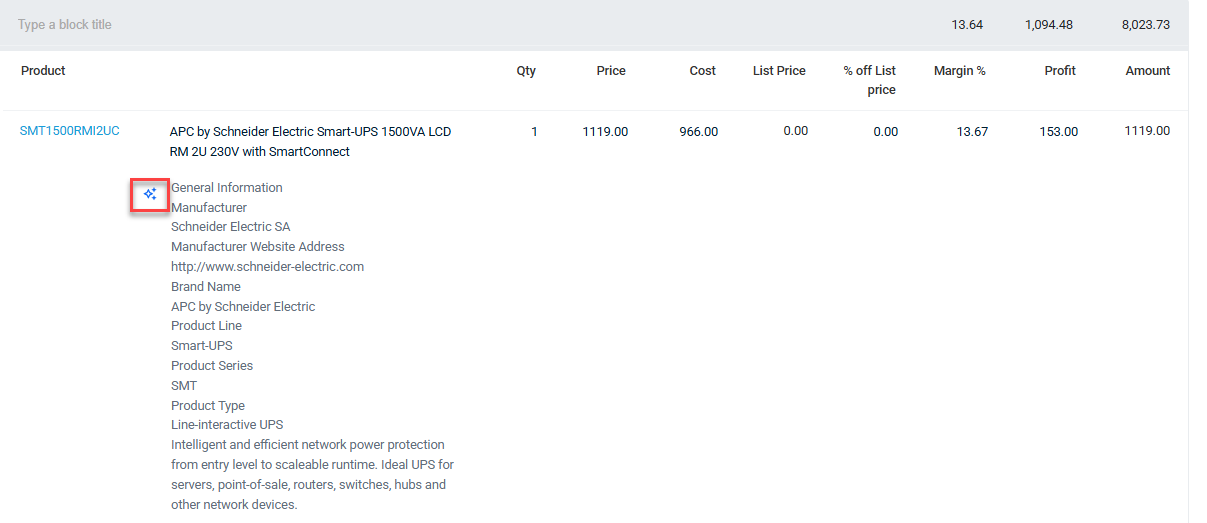Click the cost value 966.00
This screenshot has height=523, width=1207.
pyautogui.click(x=698, y=132)
